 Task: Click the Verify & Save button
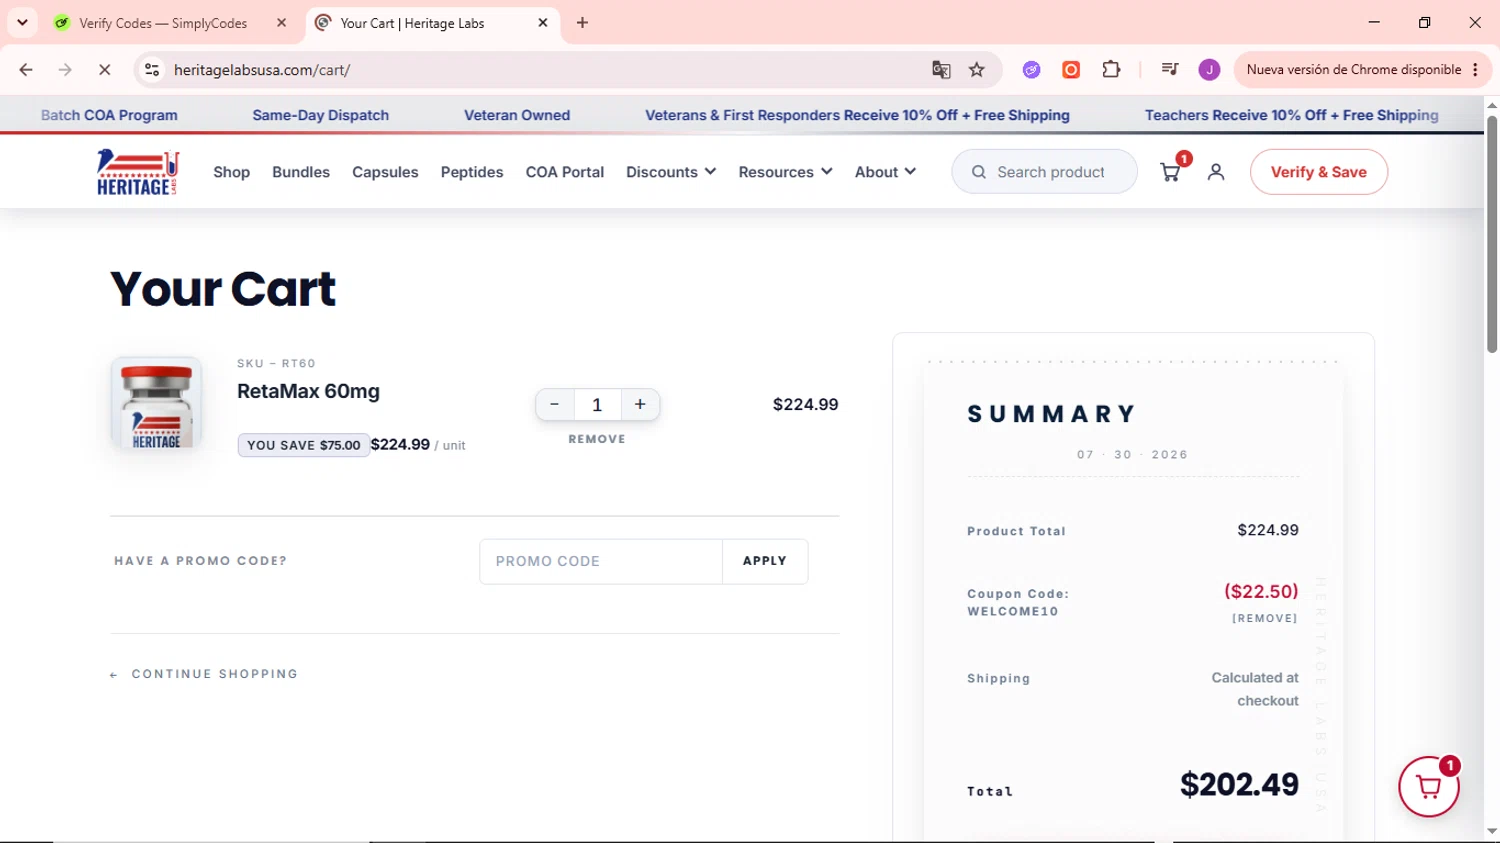click(1319, 172)
